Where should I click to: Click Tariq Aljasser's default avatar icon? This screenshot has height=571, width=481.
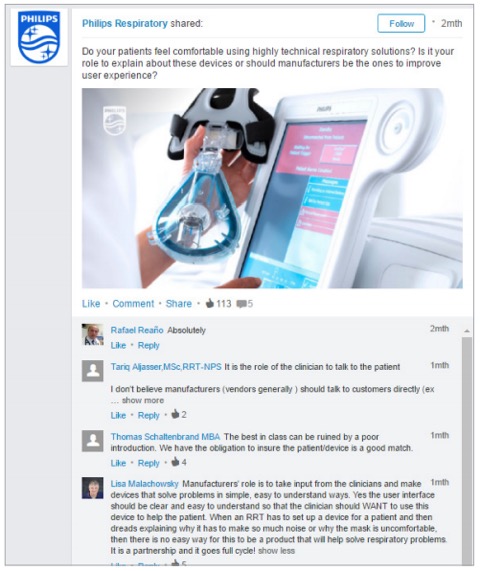[x=92, y=371]
